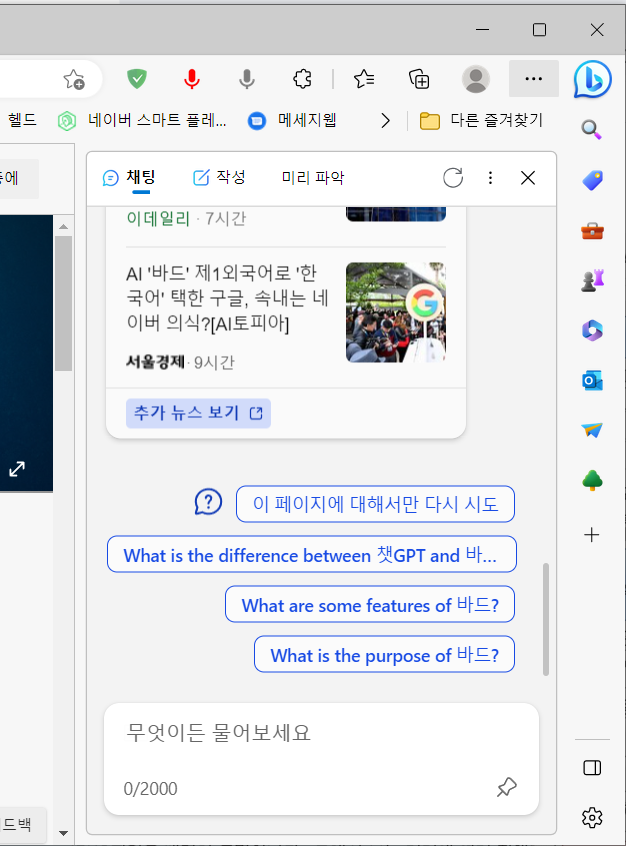Open the green shield extension

pos(137,79)
